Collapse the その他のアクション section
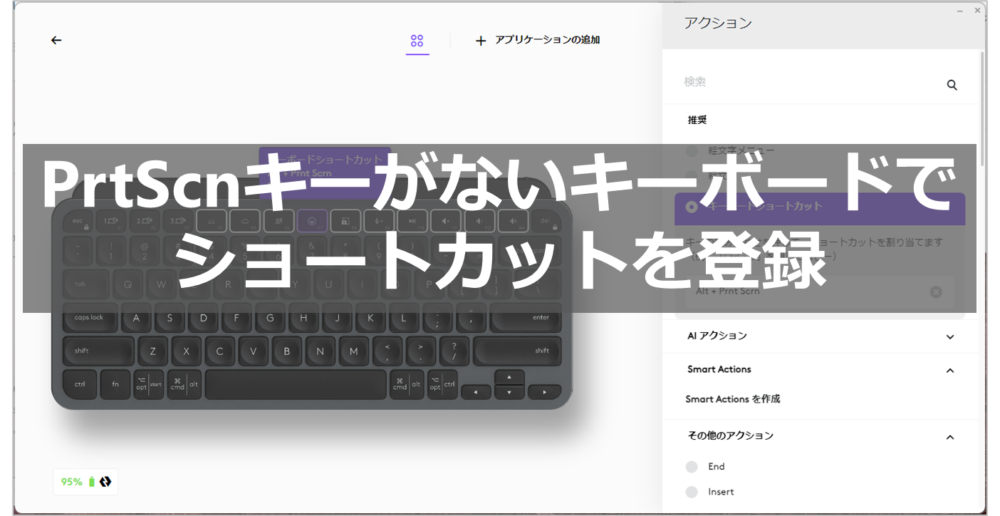This screenshot has height=516, width=1000. tap(950, 437)
